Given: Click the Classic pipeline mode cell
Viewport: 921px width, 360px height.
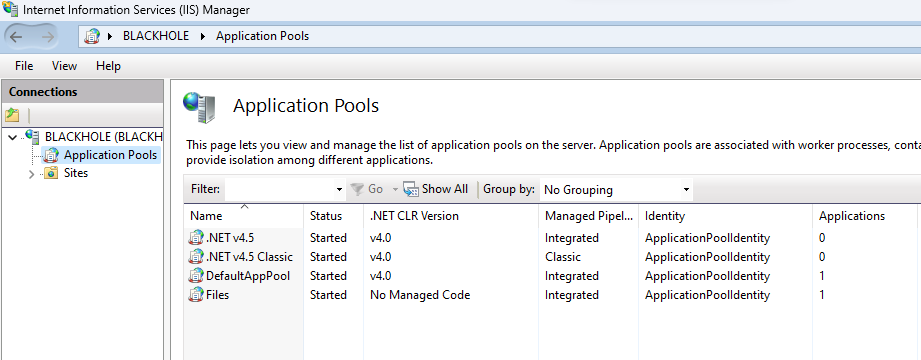Looking at the screenshot, I should coord(563,257).
